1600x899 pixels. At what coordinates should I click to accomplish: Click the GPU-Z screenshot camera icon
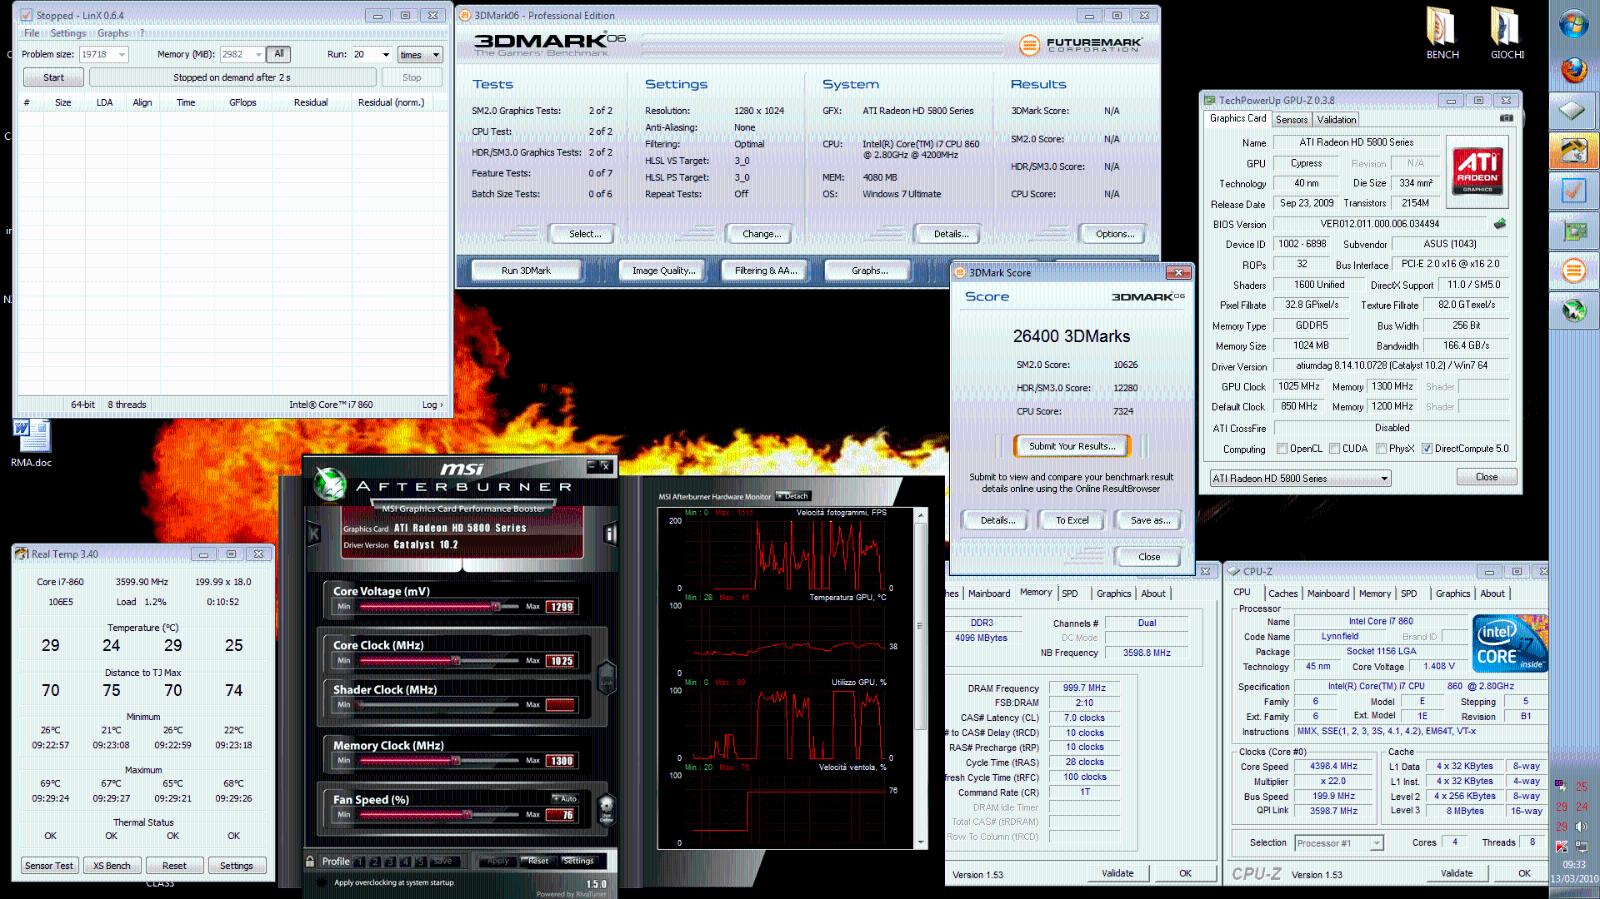point(1506,118)
